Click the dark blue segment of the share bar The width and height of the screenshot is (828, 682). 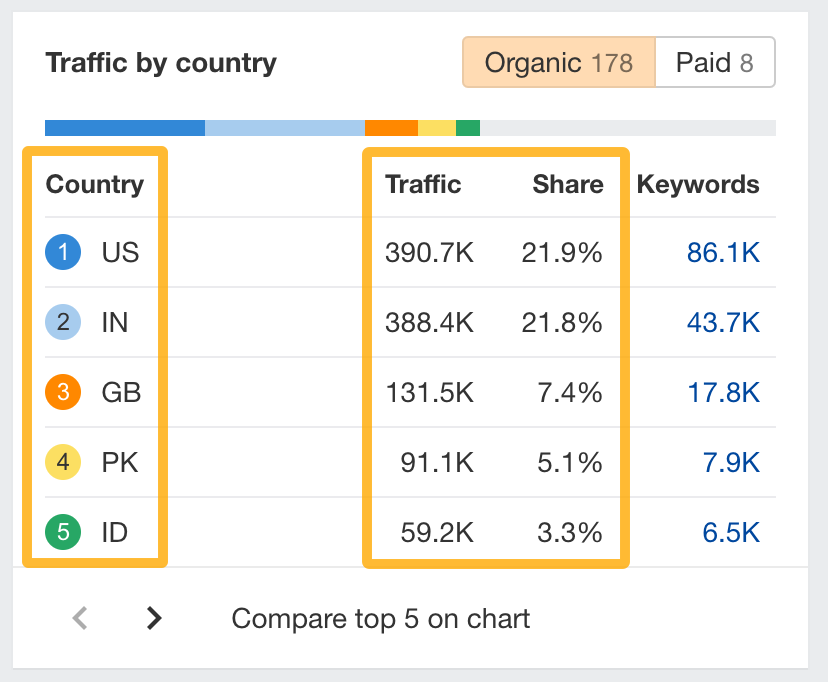click(125, 128)
